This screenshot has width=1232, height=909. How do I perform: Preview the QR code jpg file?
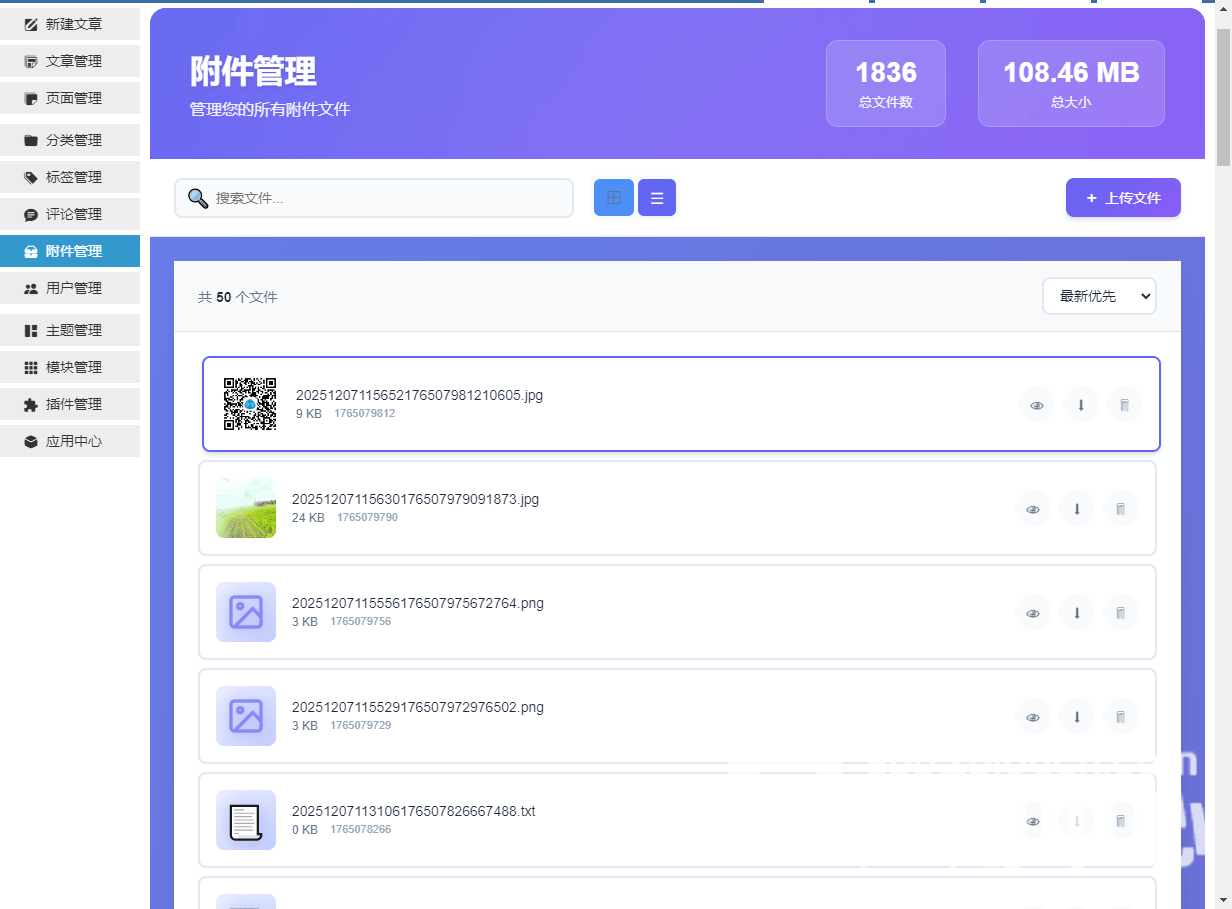(1036, 405)
